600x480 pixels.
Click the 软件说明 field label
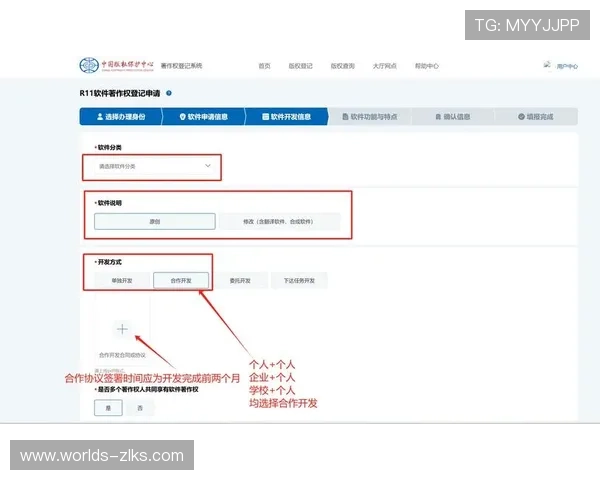point(109,203)
